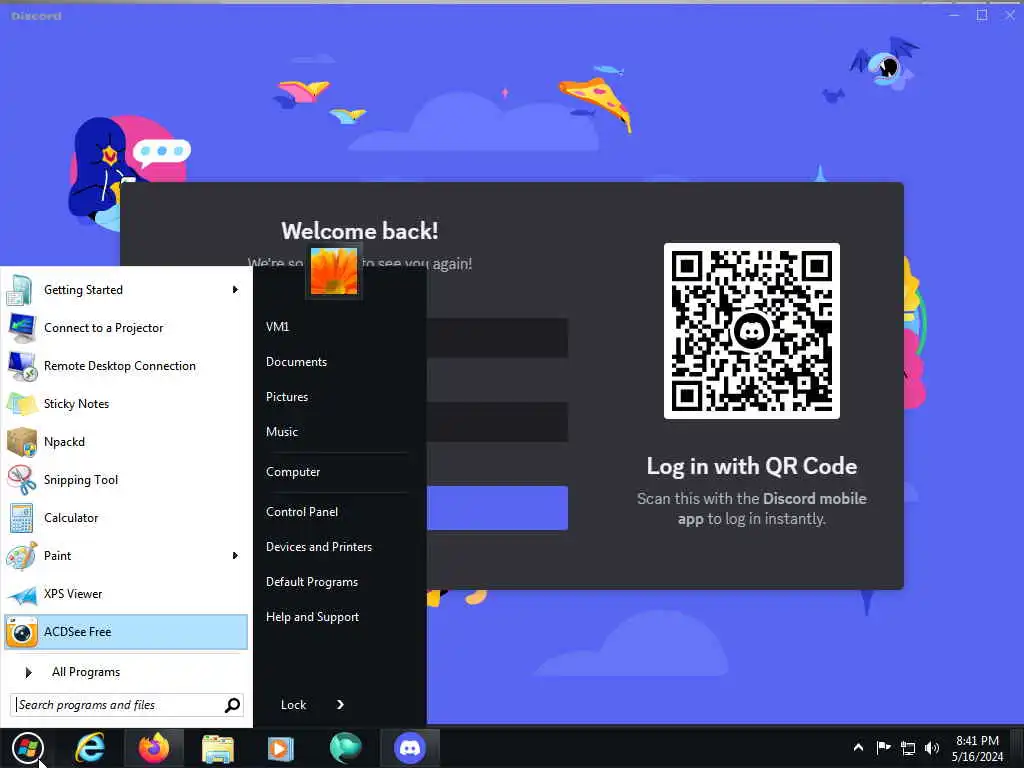Open Remote Desktop Connection icon

[22, 366]
